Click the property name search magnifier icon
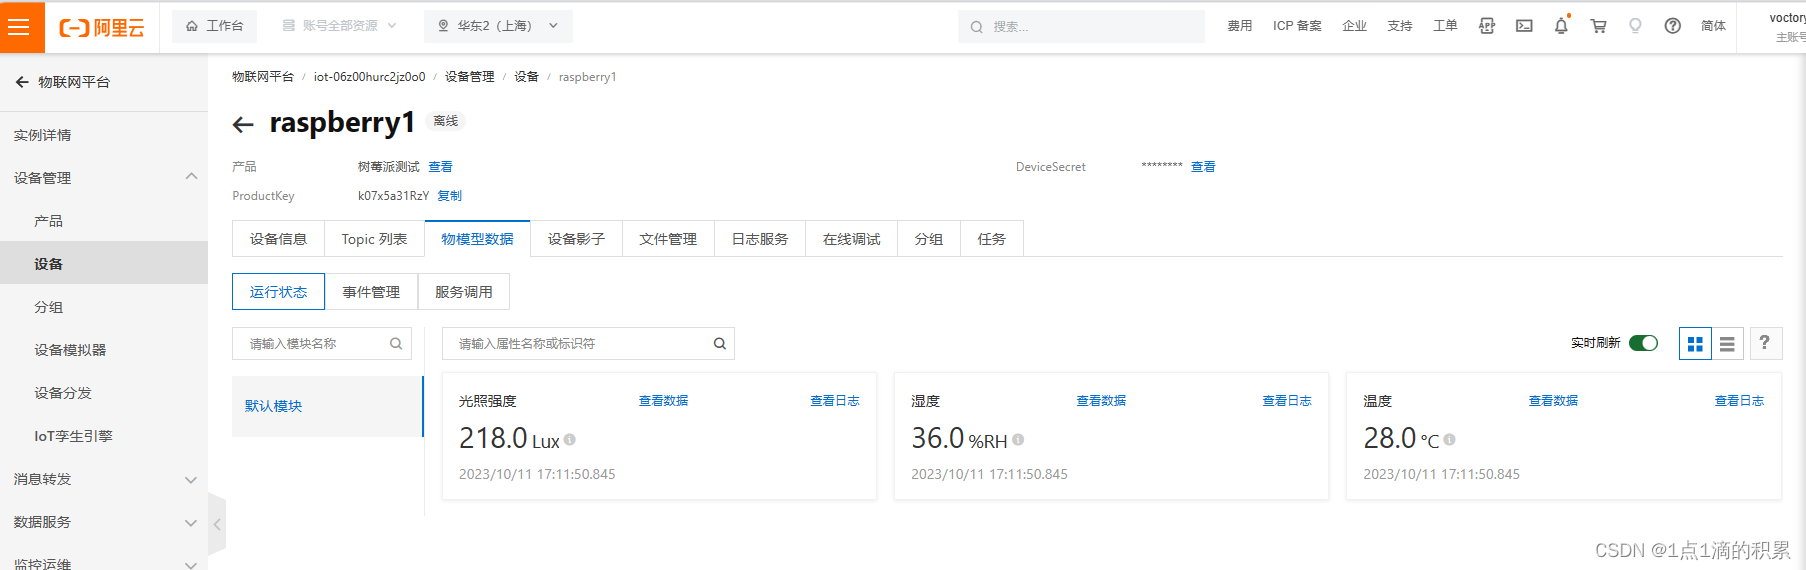1806x570 pixels. 720,344
